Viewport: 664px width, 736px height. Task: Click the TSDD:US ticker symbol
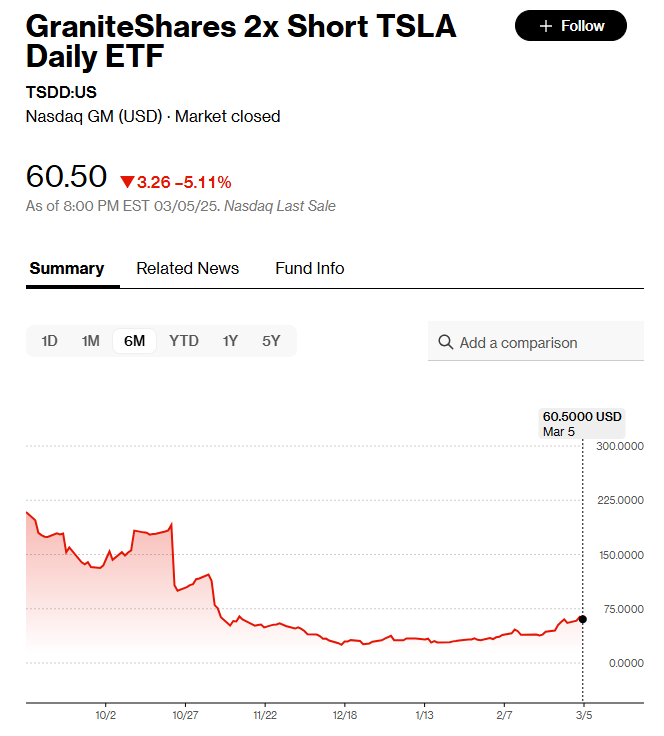[61, 92]
